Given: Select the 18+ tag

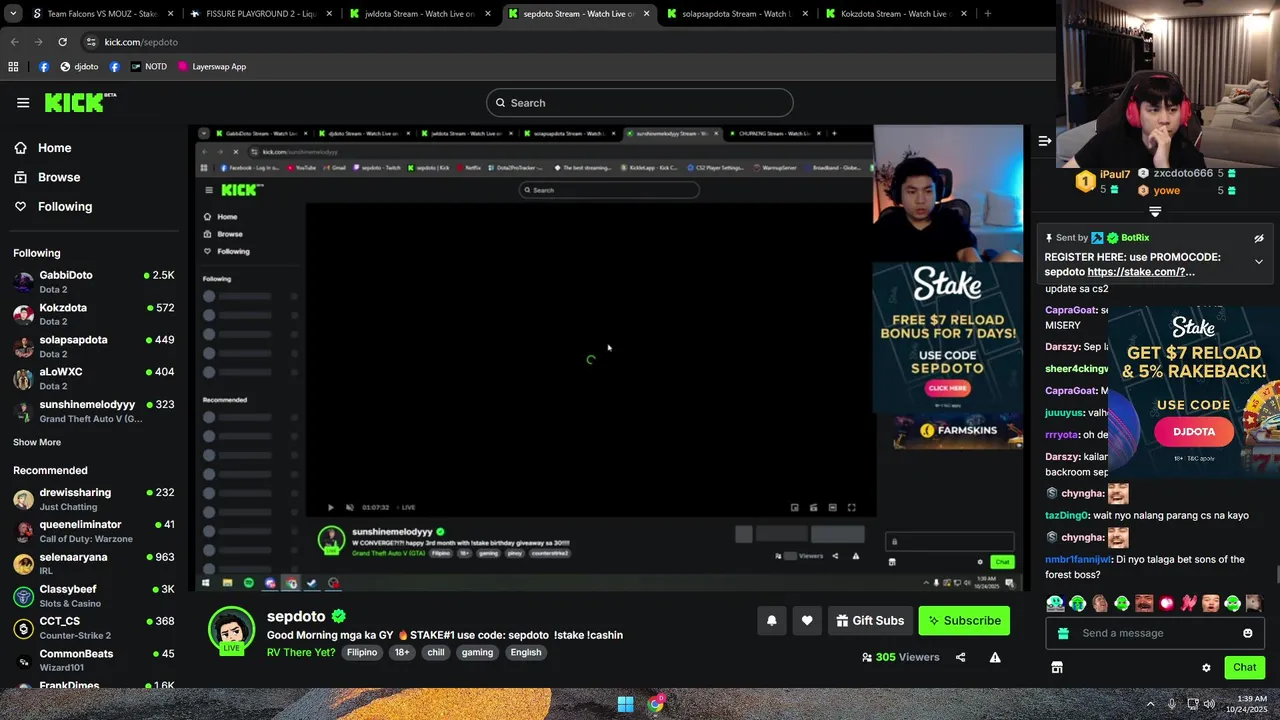Looking at the screenshot, I should click(401, 652).
